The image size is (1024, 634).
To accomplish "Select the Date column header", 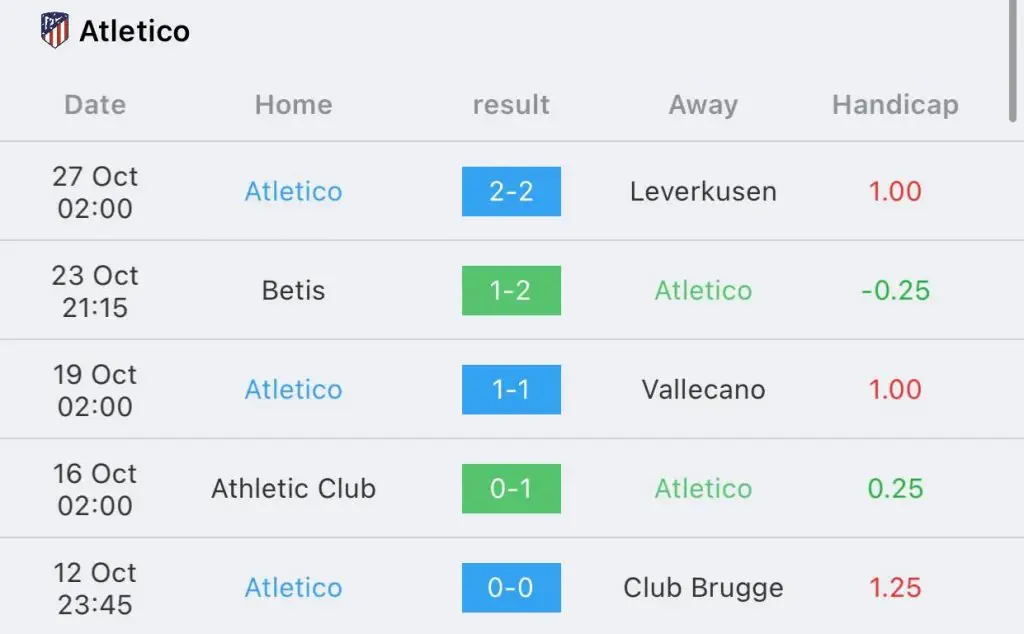I will click(95, 104).
